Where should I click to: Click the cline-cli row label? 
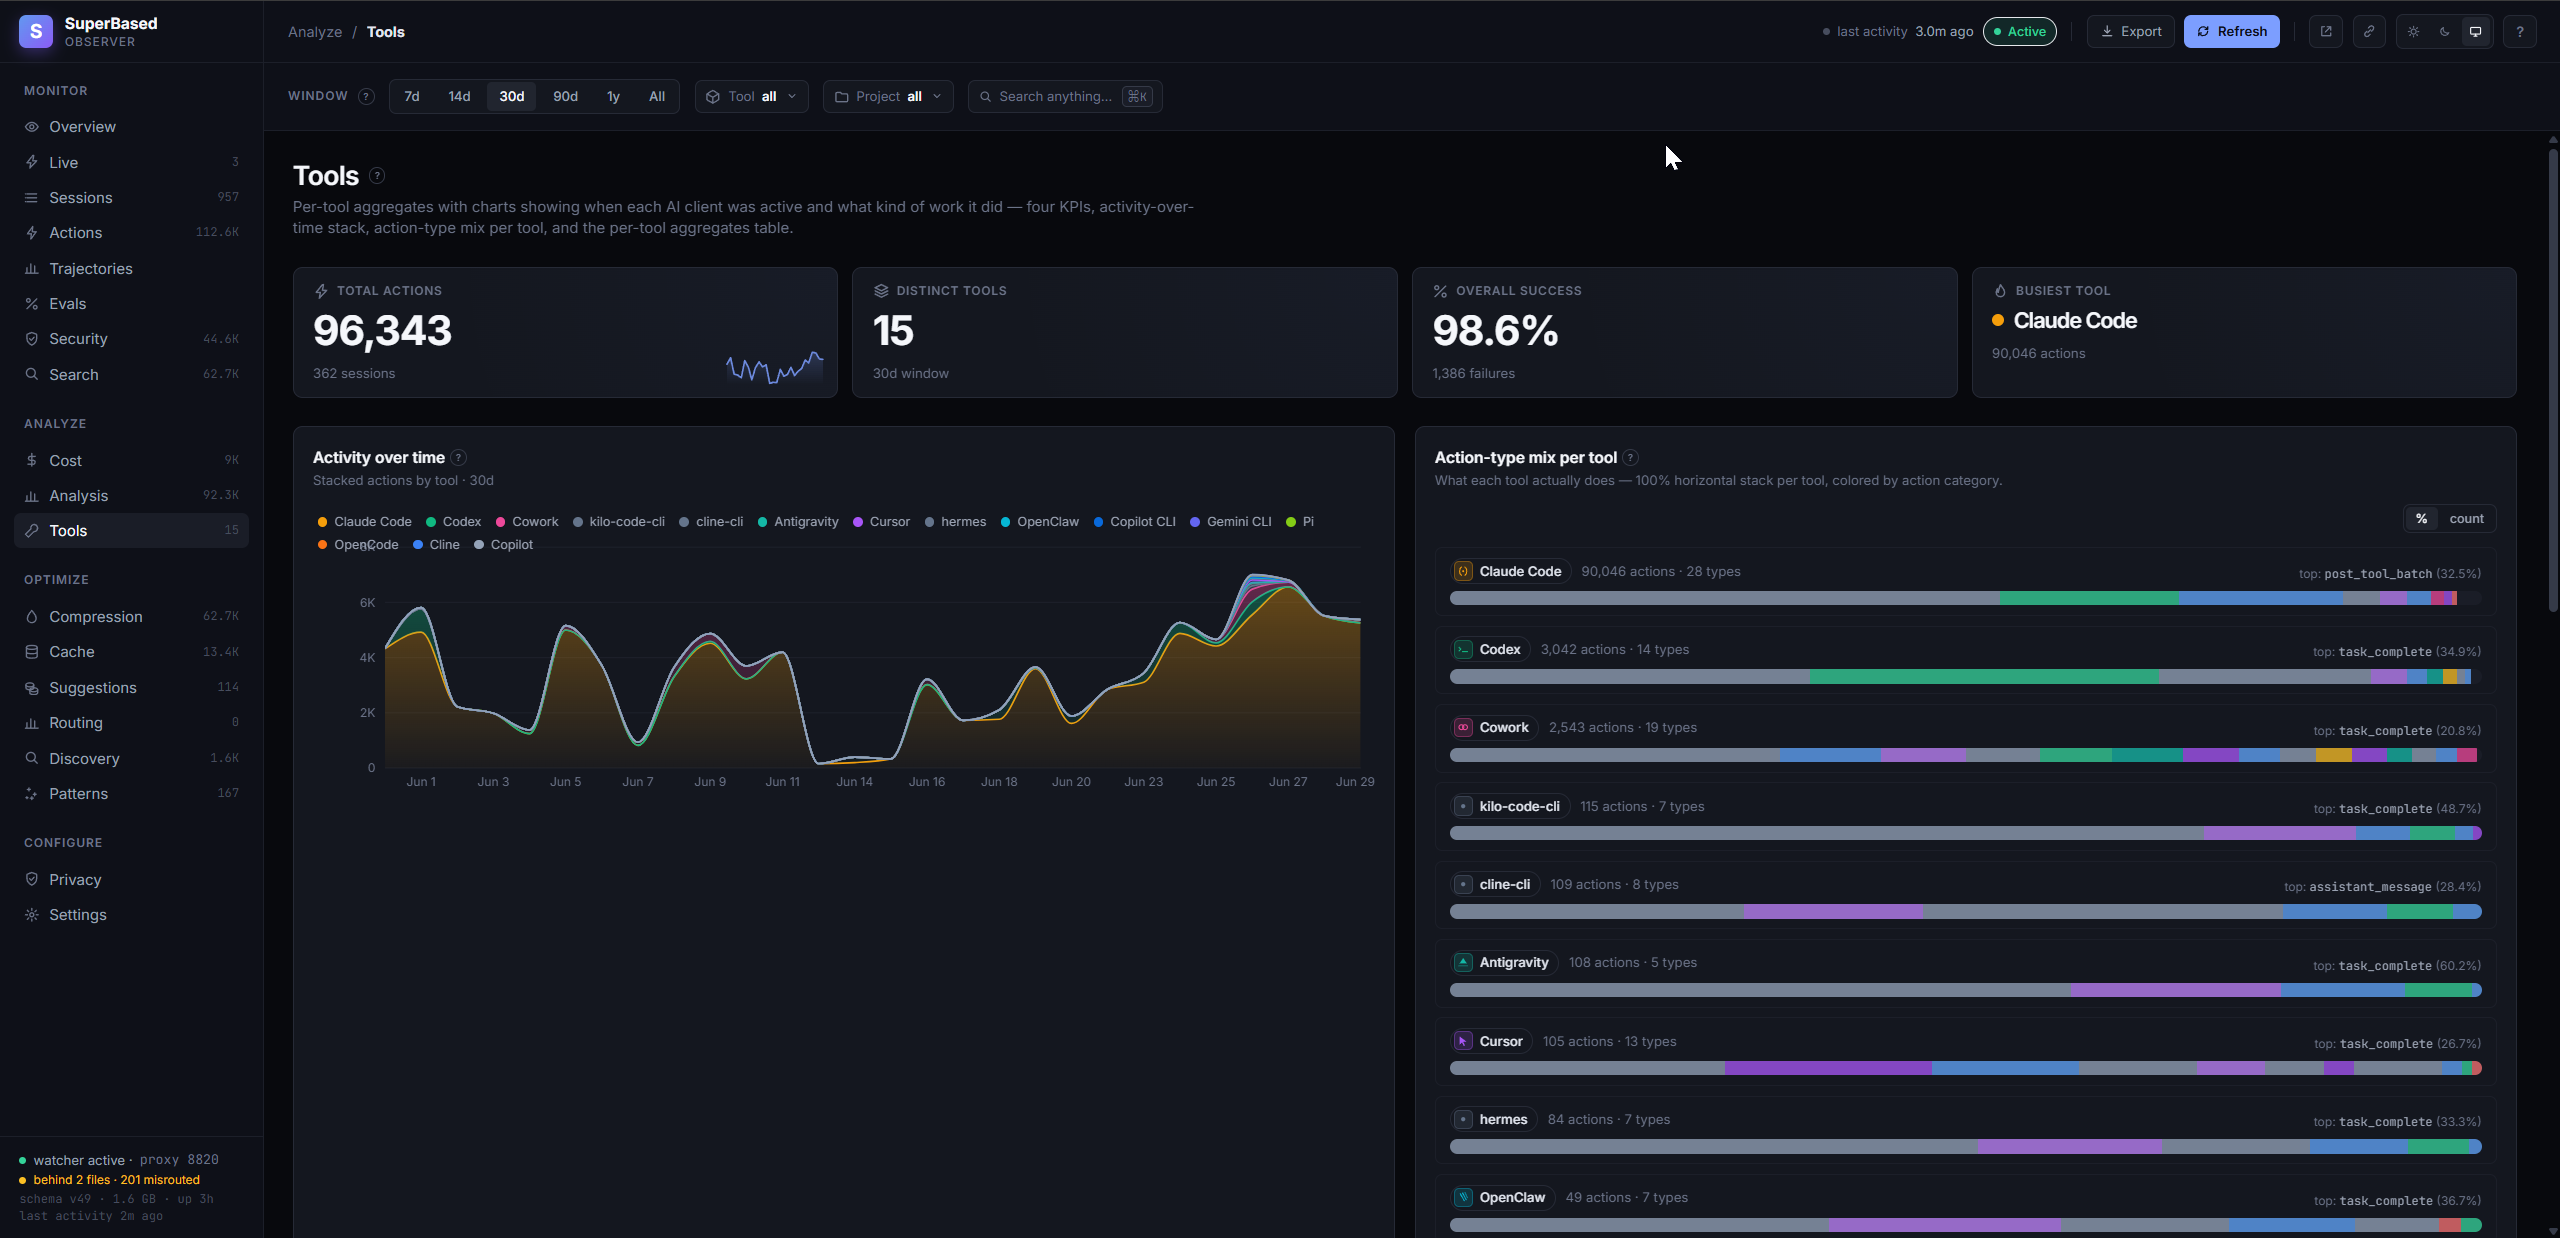point(1496,884)
